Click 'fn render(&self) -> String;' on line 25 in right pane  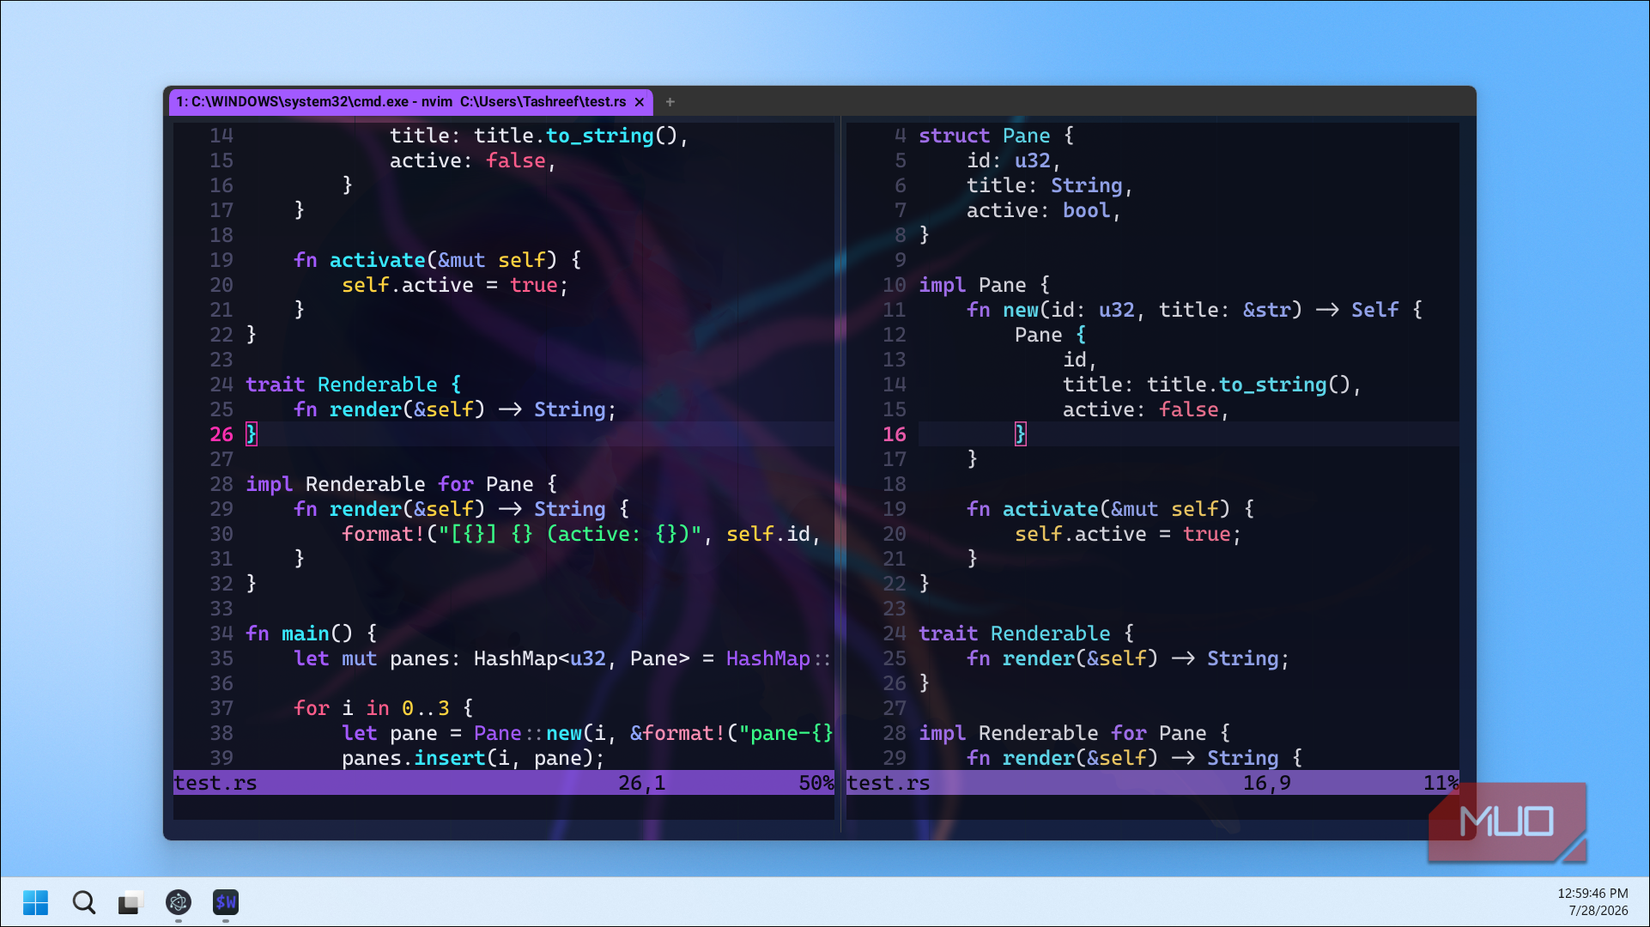click(1128, 659)
